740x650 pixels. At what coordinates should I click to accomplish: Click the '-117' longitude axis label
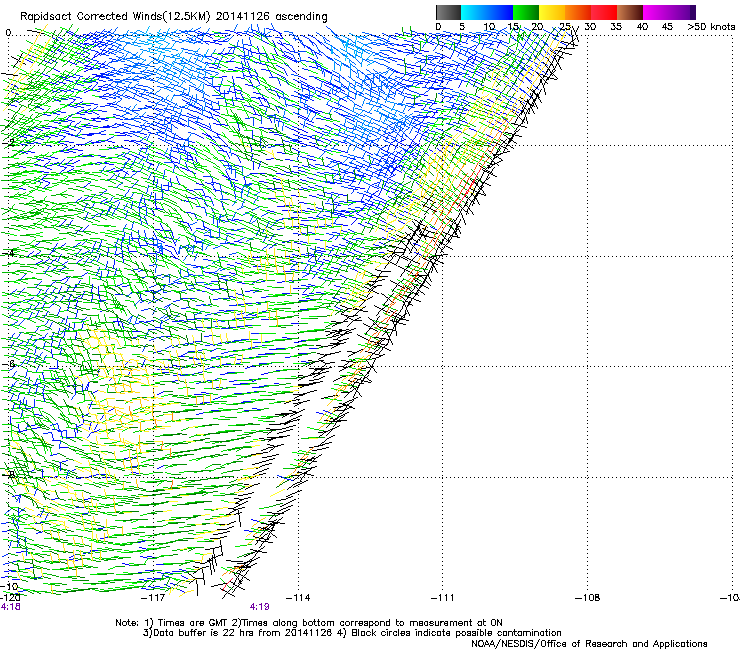pyautogui.click(x=153, y=598)
